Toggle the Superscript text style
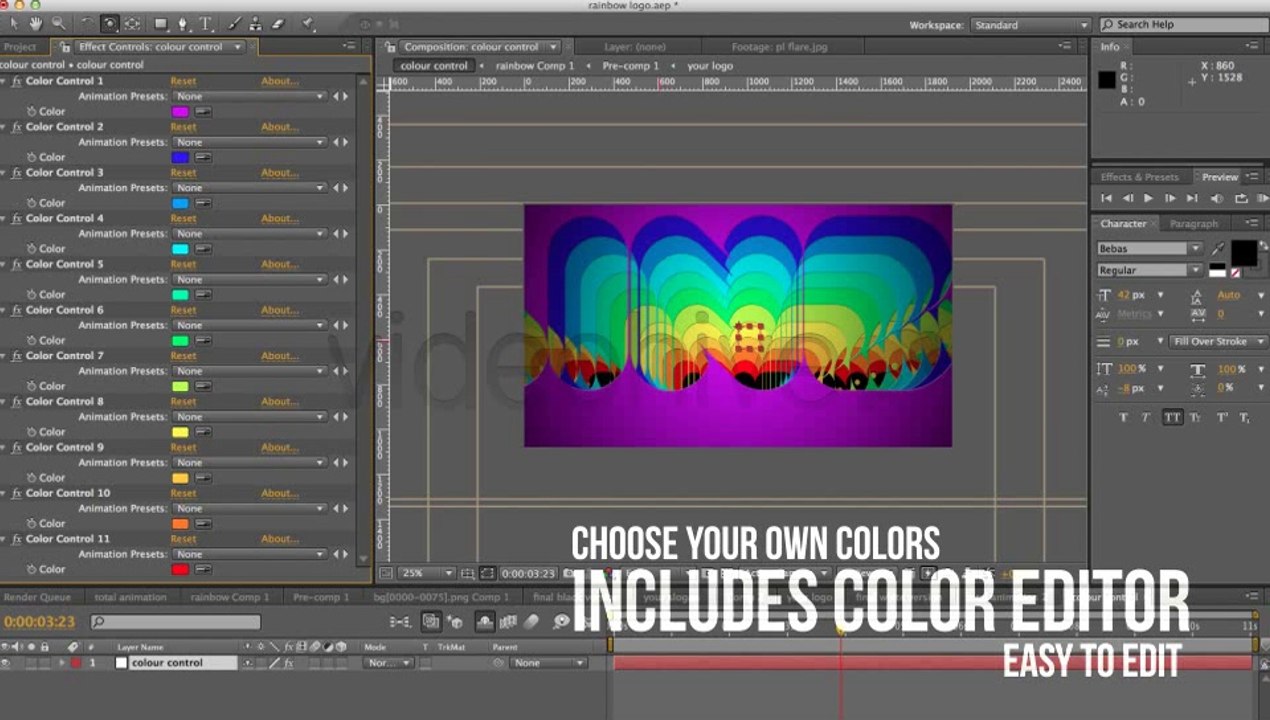1270x720 pixels. 1221,417
